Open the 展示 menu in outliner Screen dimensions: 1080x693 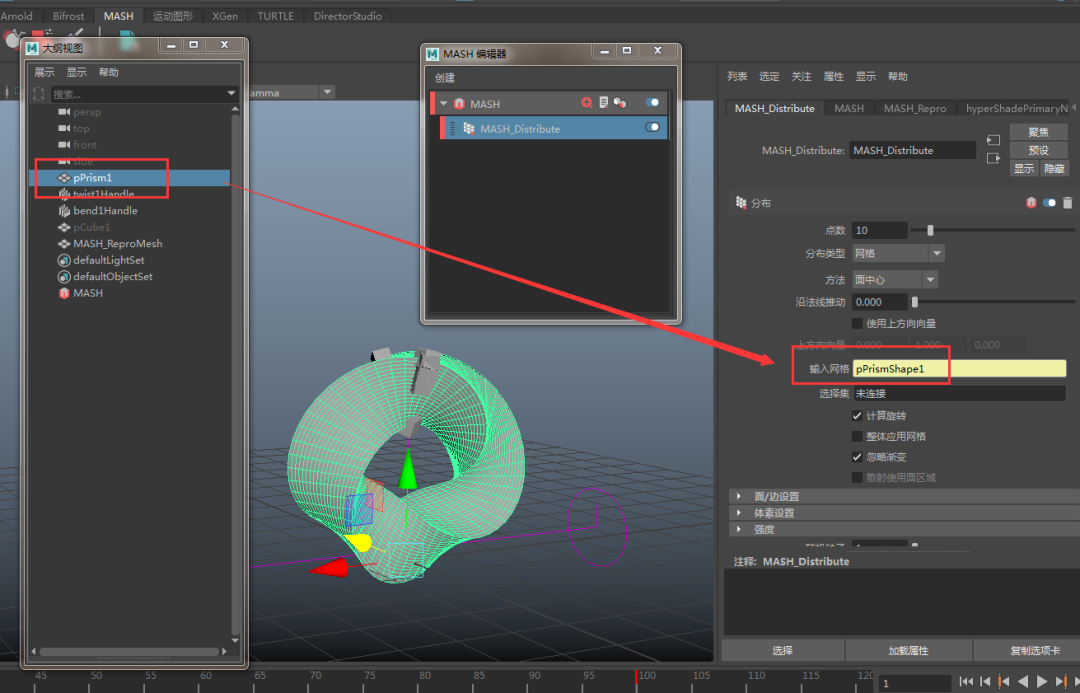tap(44, 72)
